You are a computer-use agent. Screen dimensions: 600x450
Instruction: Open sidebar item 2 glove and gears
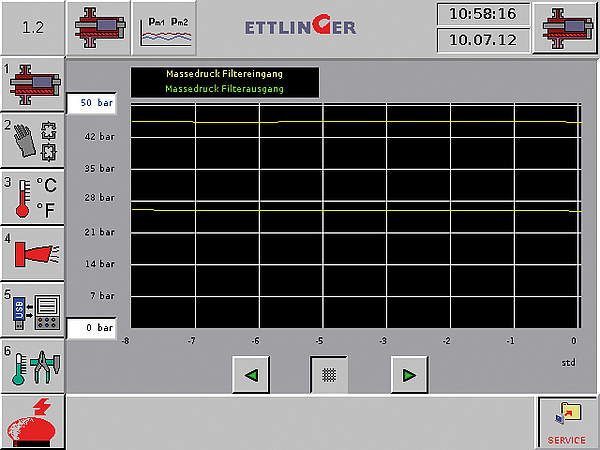32,141
